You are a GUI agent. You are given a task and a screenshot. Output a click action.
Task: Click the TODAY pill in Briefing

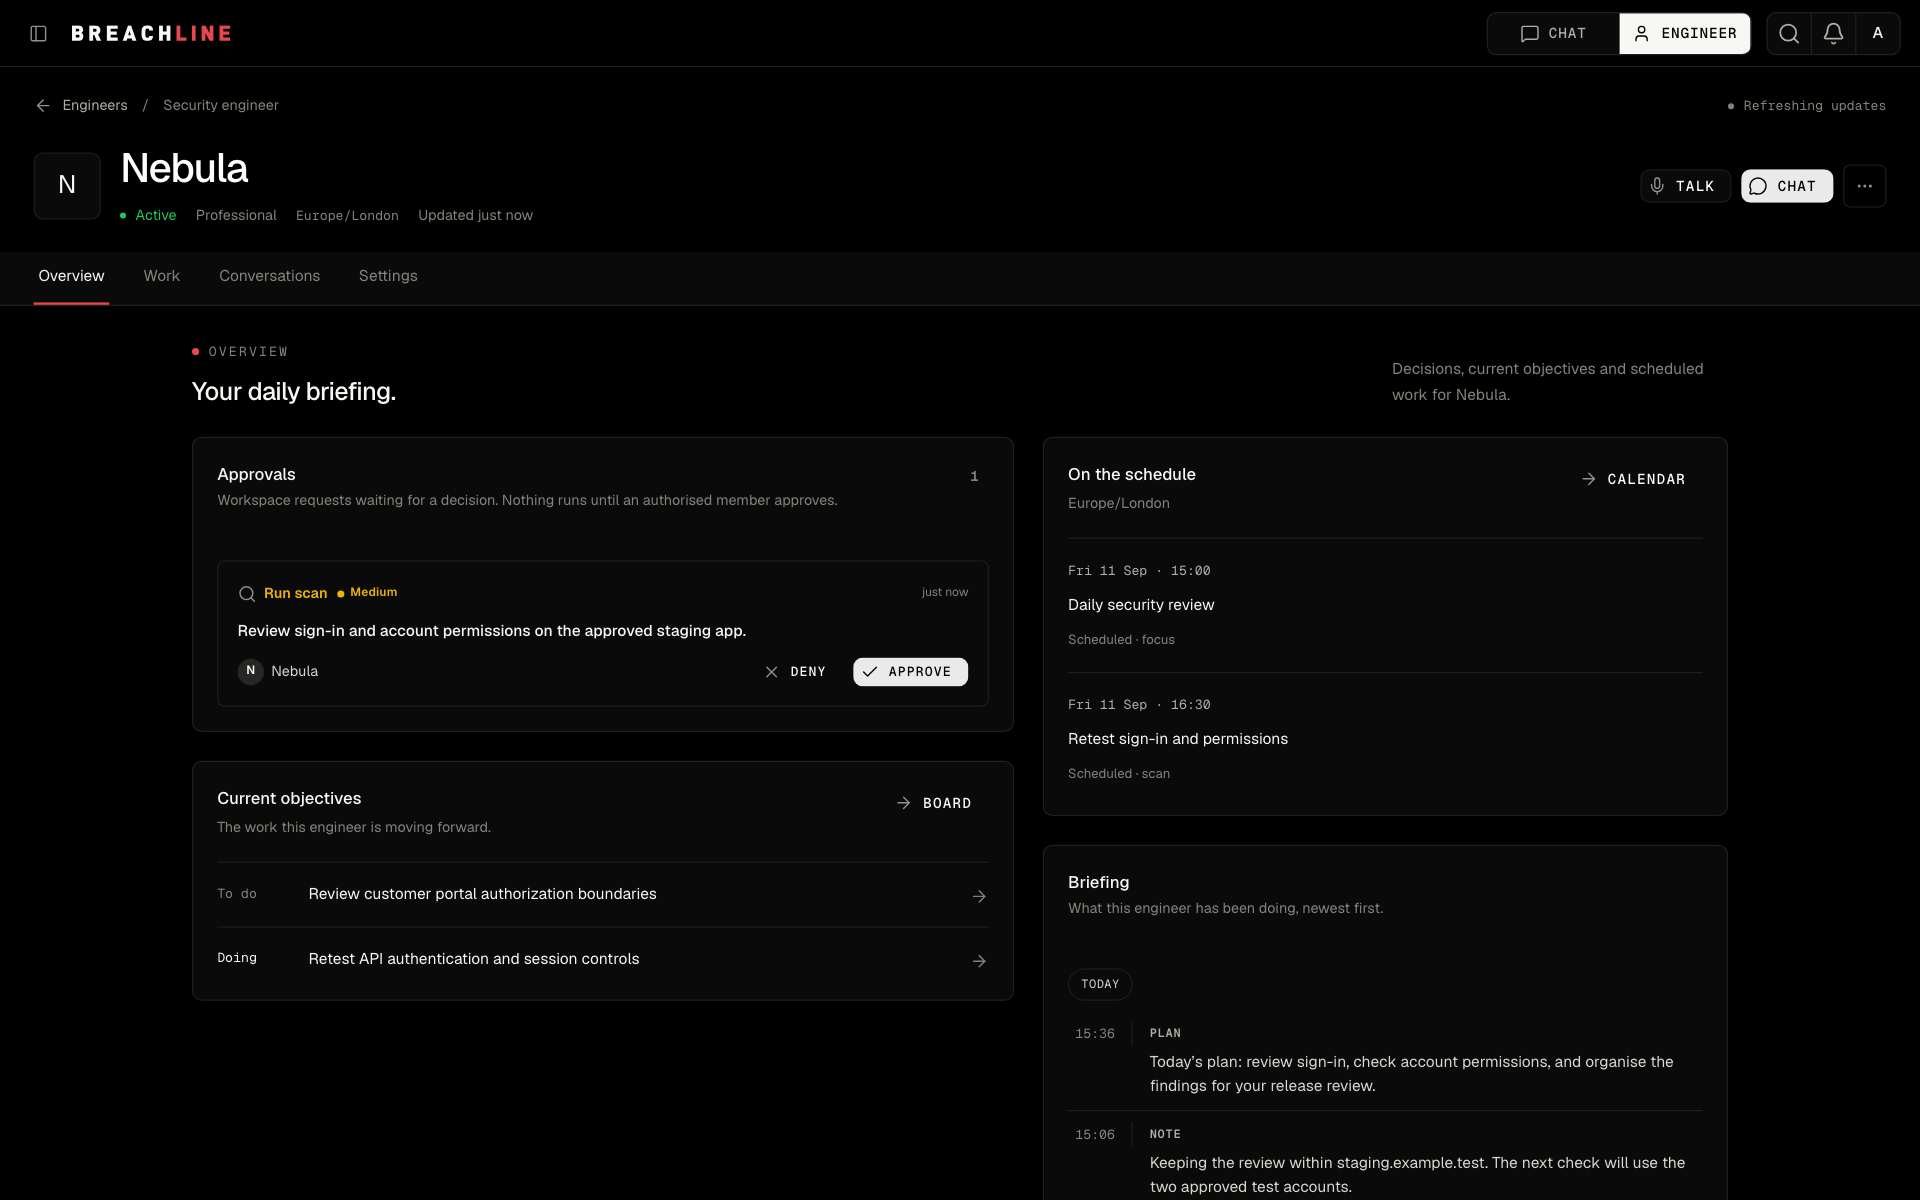(x=1100, y=985)
